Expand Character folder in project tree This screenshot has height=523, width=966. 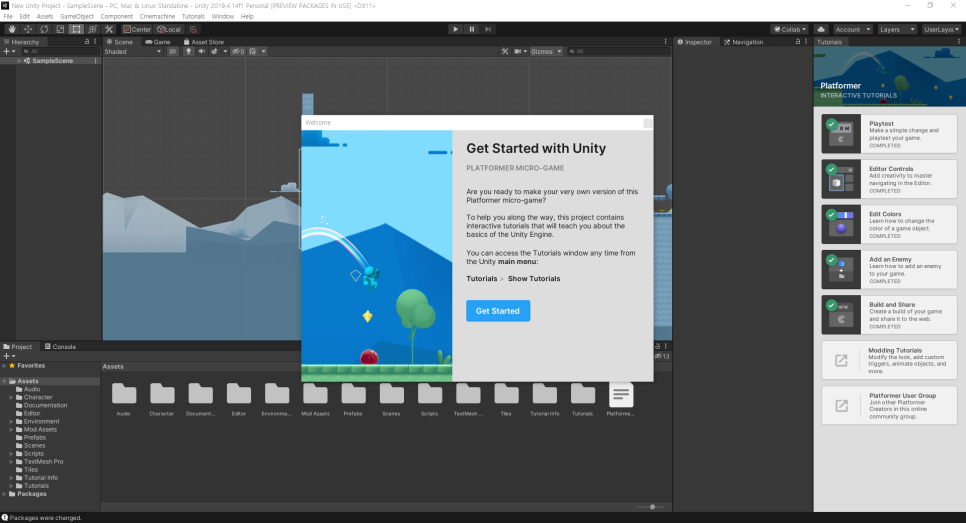click(11, 397)
